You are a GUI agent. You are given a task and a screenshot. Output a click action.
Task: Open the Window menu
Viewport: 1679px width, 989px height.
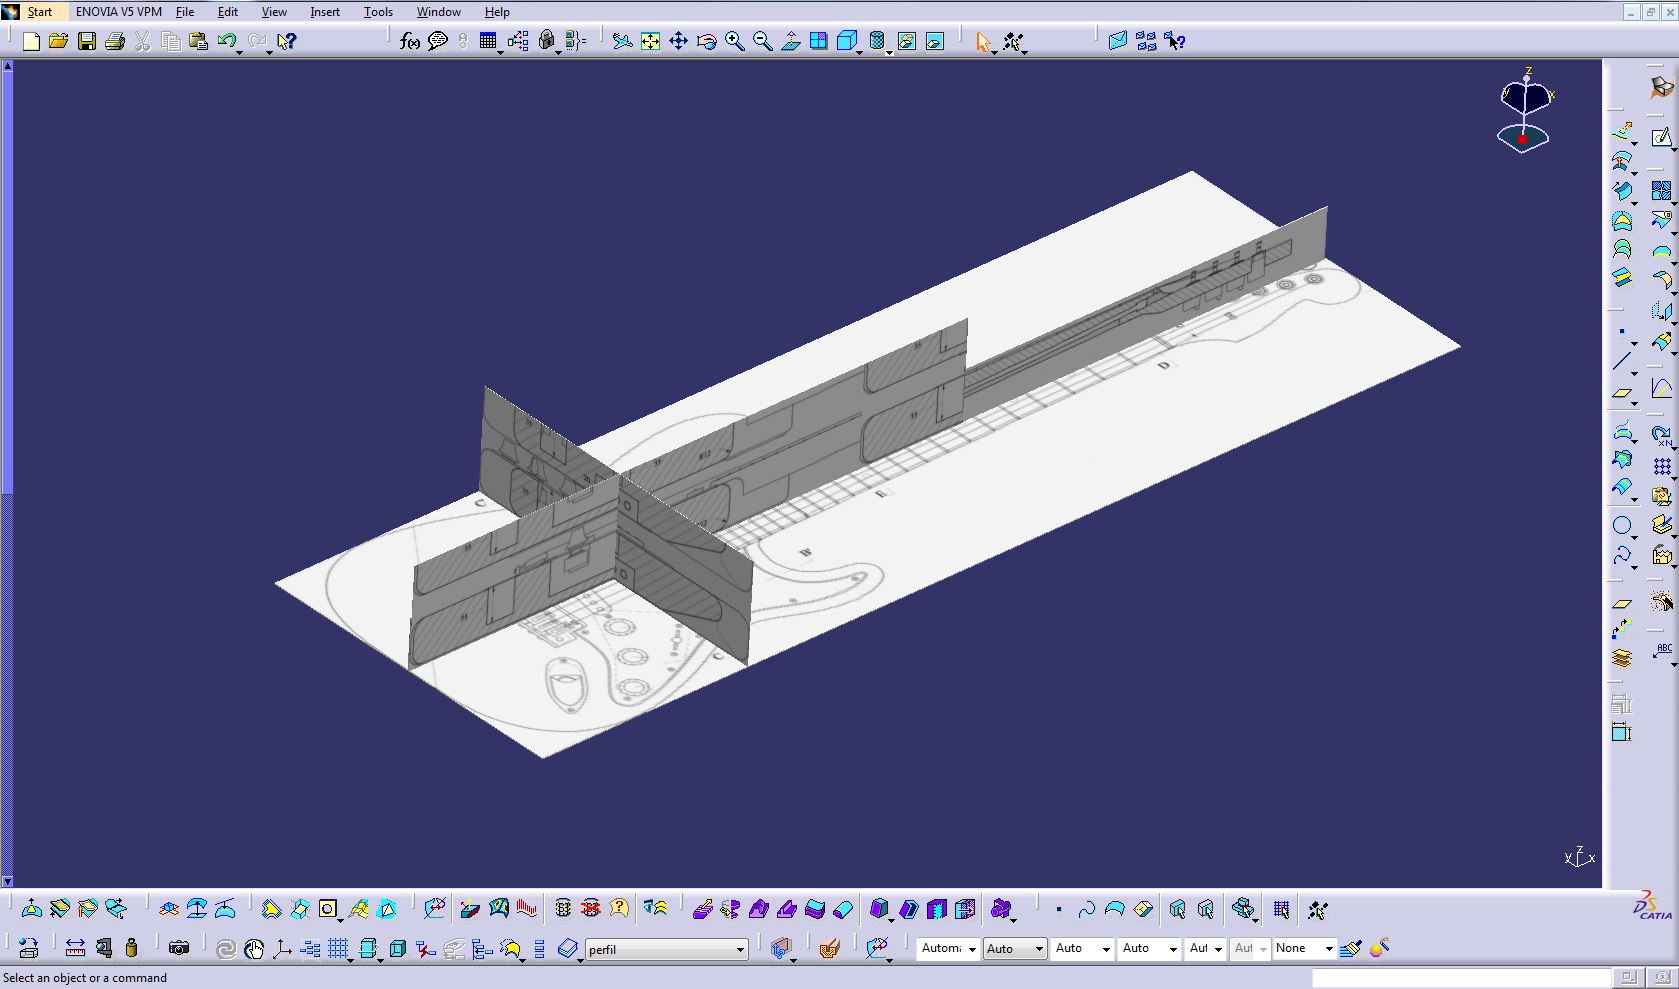439,12
